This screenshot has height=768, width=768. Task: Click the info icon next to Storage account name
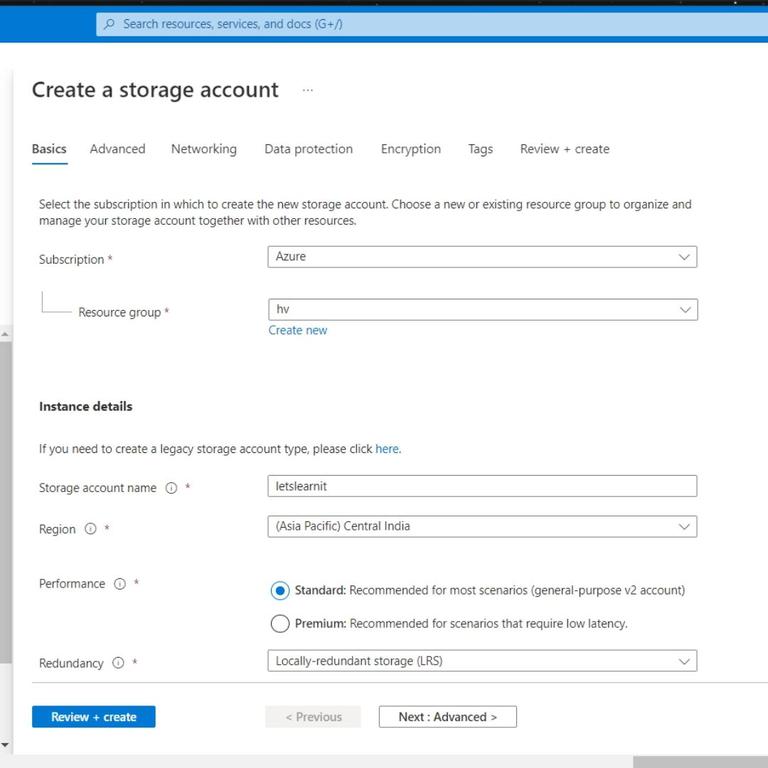click(x=171, y=488)
